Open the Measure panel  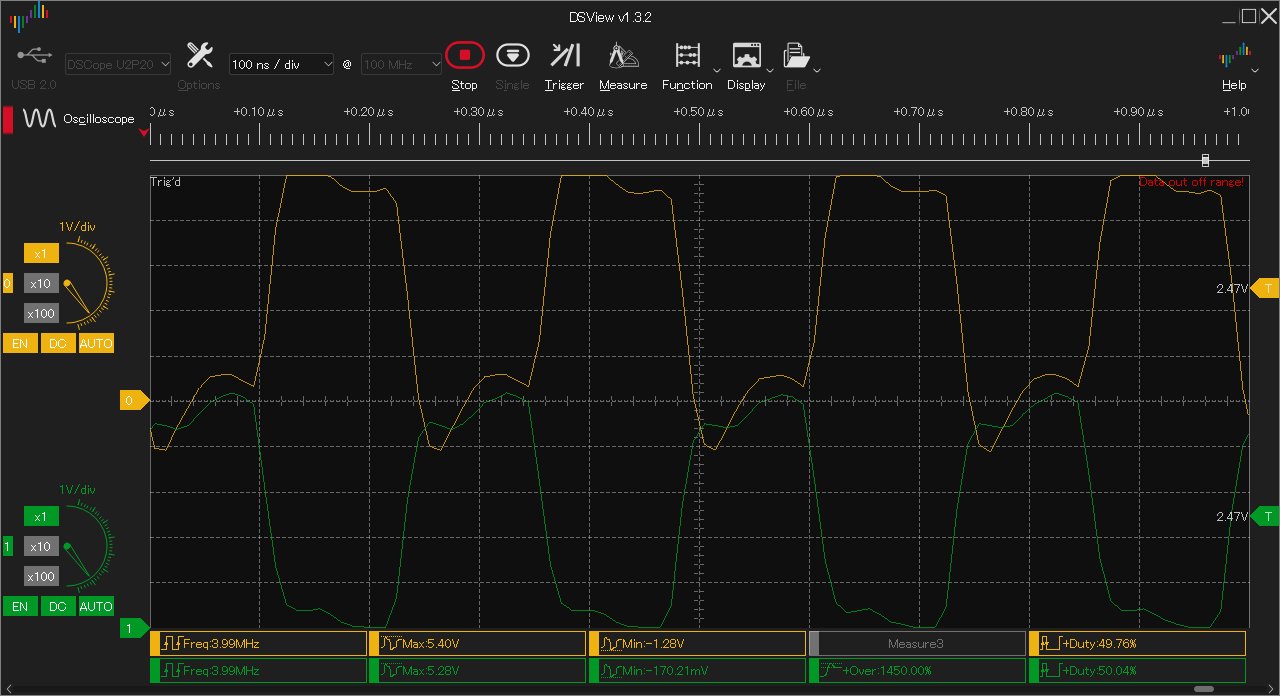(623, 55)
